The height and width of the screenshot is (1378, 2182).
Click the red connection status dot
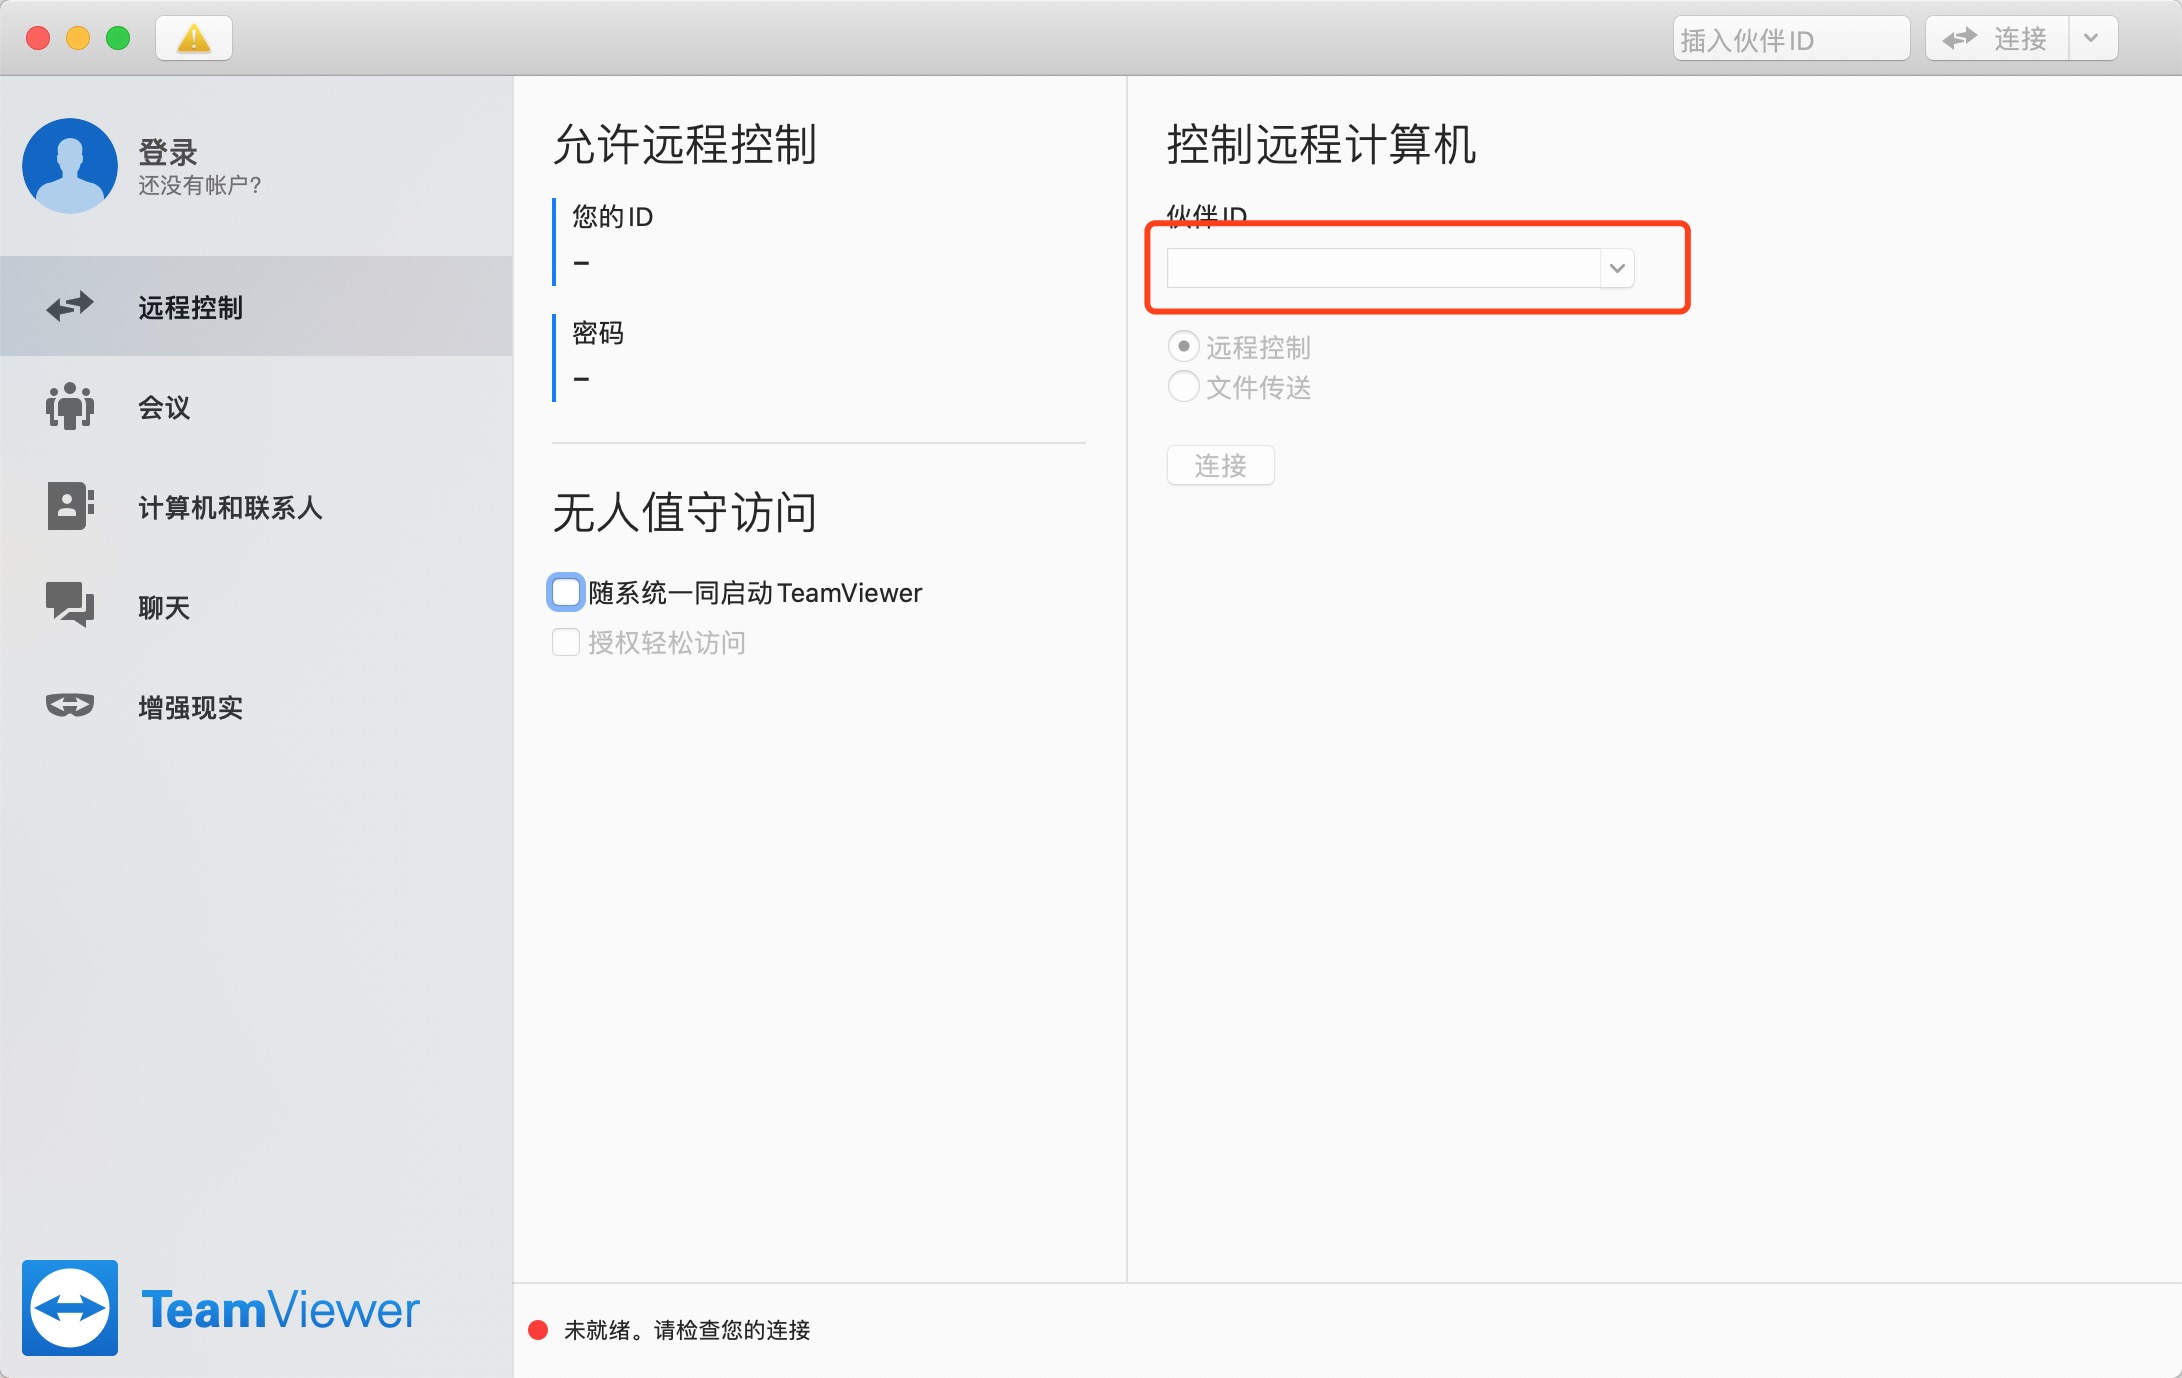click(x=538, y=1330)
